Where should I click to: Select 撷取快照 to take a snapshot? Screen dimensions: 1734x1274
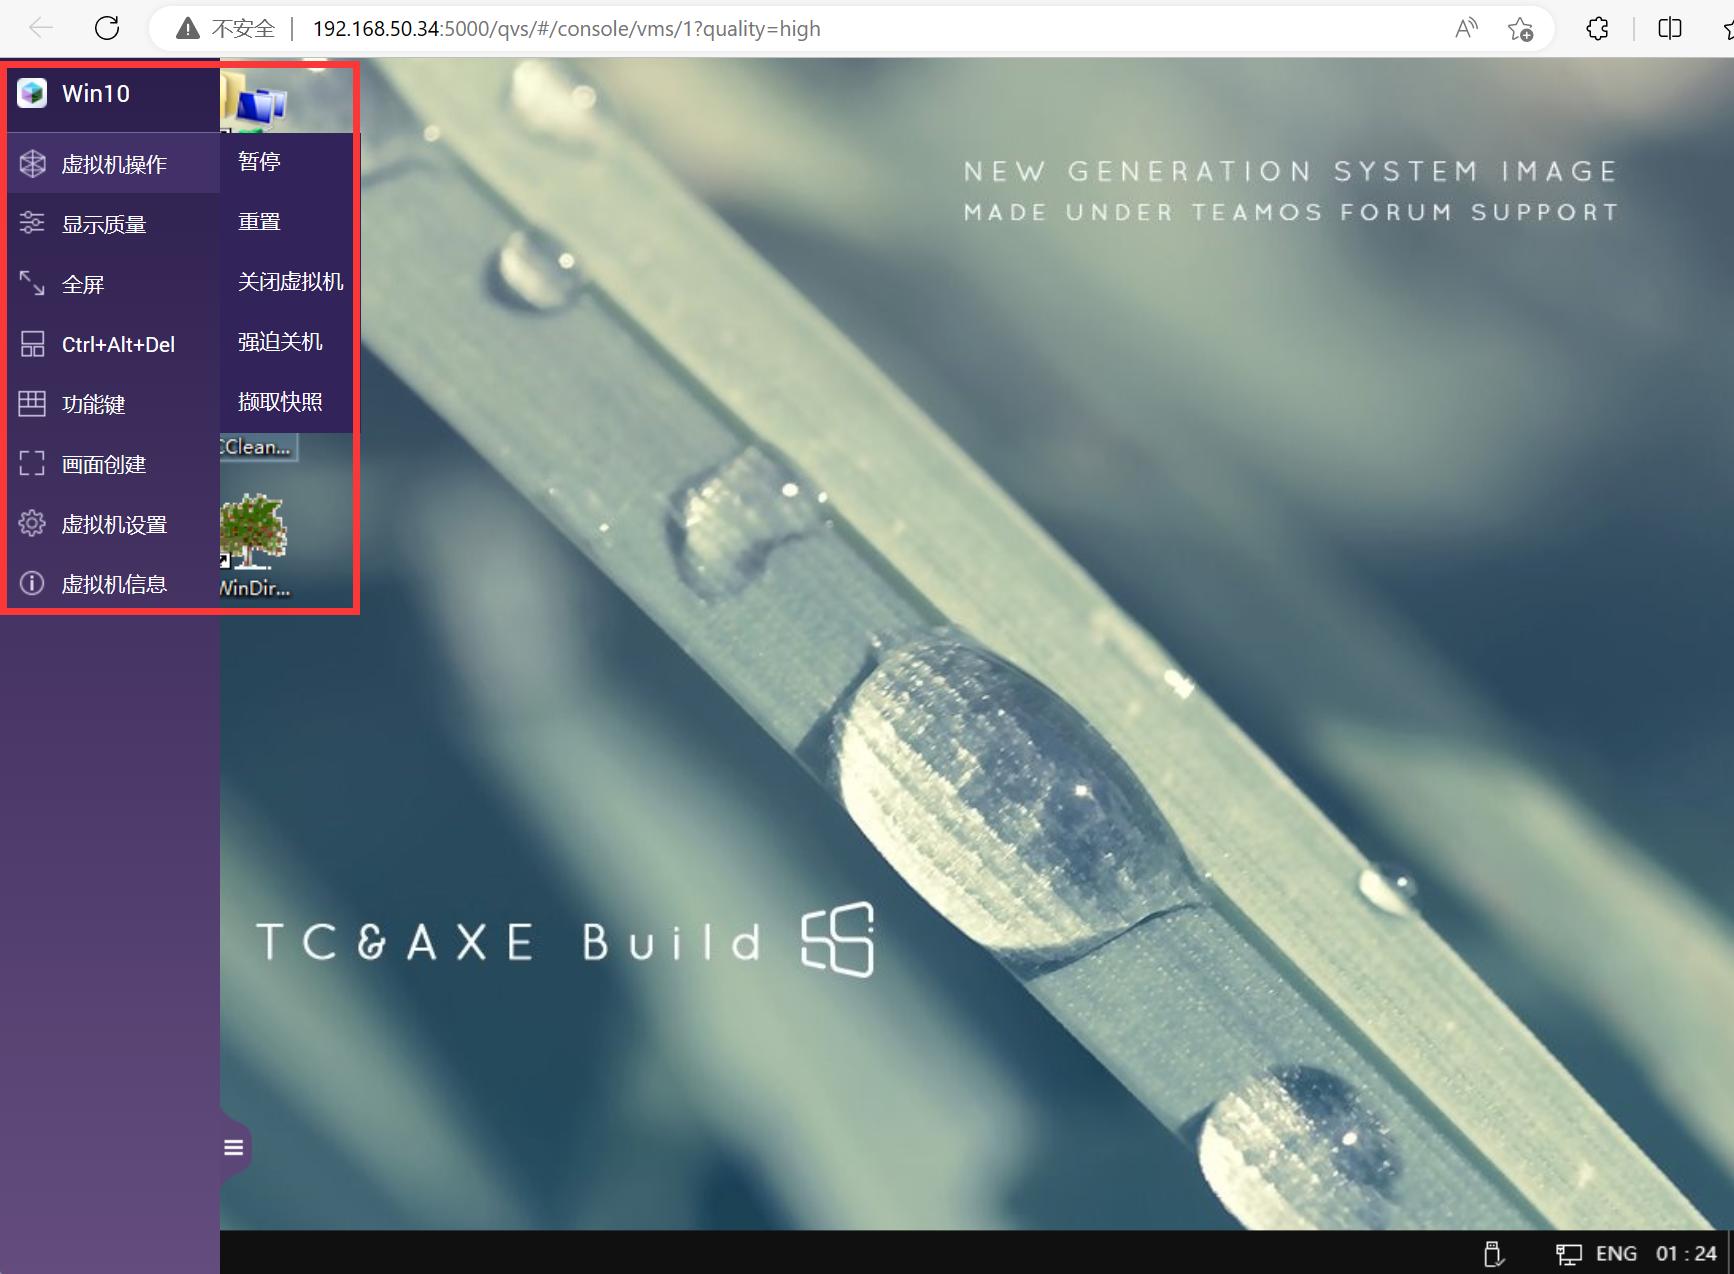point(279,401)
